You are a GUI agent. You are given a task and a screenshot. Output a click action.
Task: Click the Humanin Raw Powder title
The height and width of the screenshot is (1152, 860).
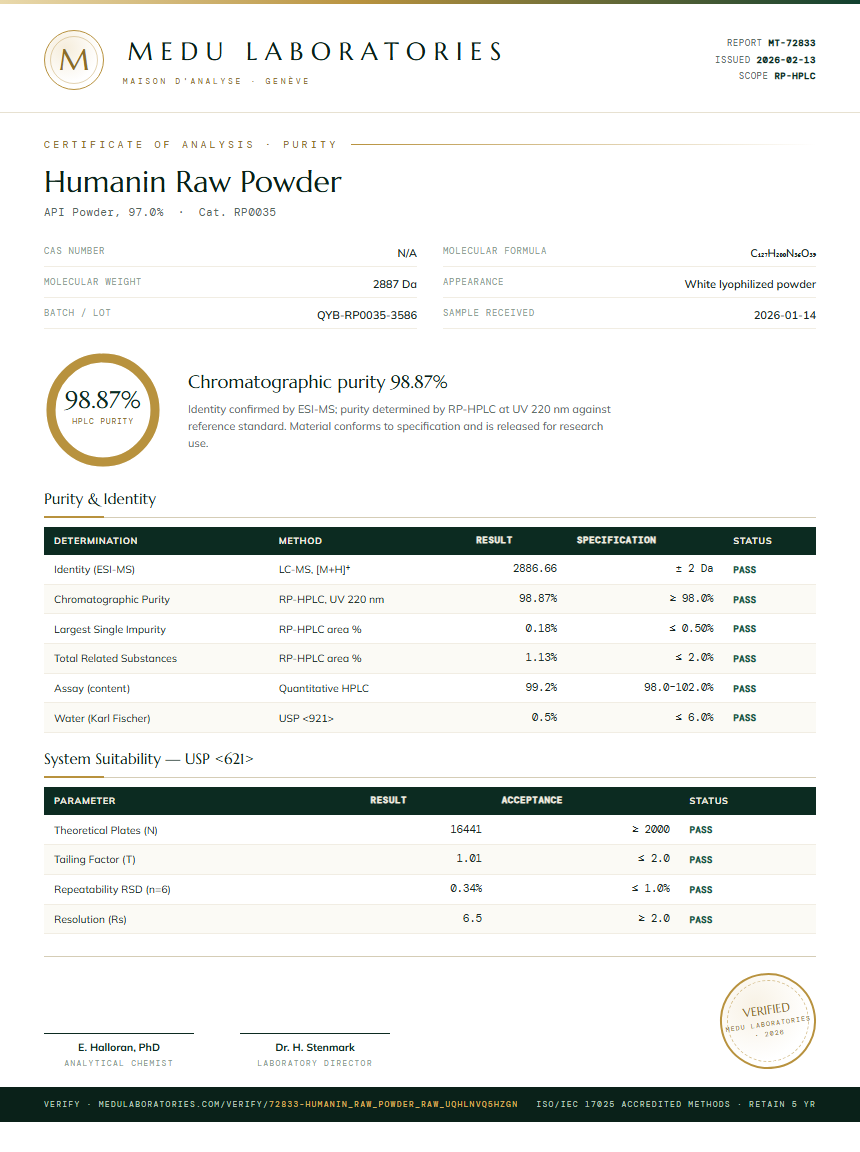pos(192,182)
